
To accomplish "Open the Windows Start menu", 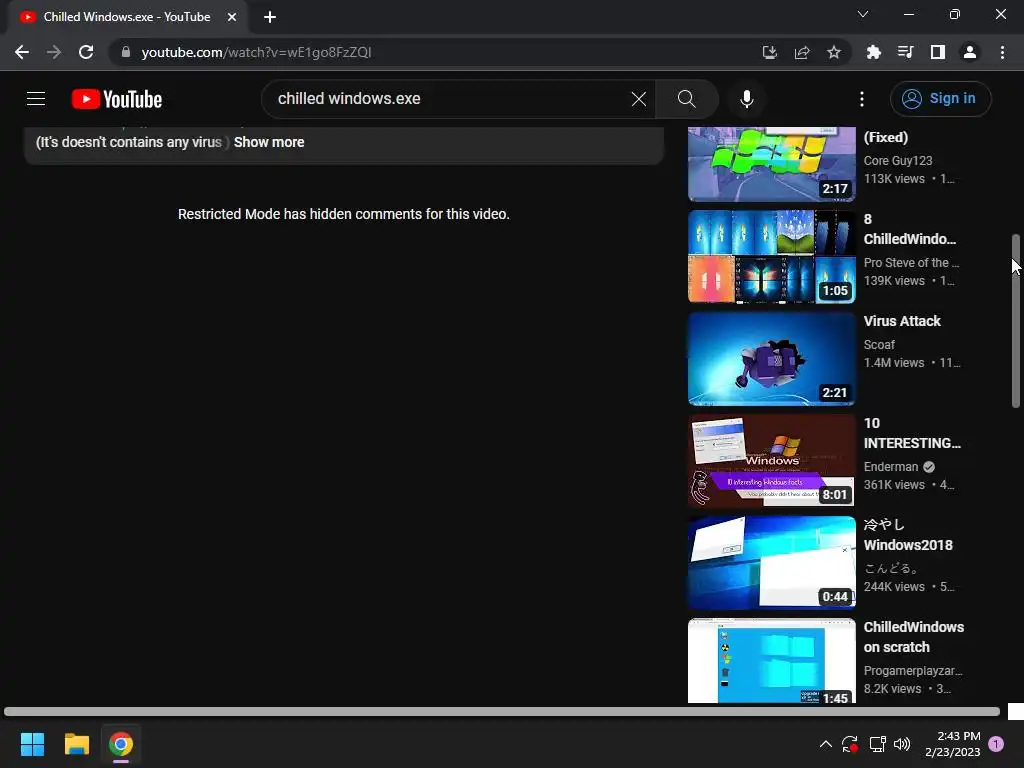I will pos(32,744).
